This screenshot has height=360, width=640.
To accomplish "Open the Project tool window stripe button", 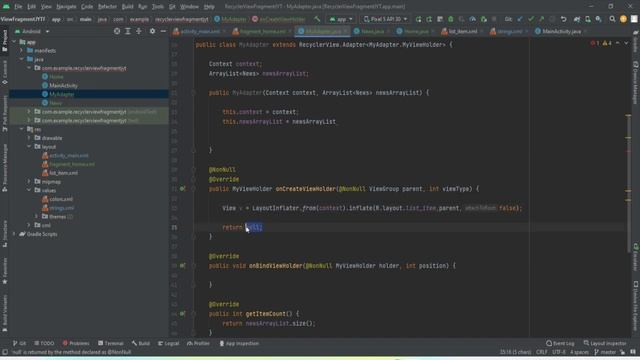I will click(4, 41).
